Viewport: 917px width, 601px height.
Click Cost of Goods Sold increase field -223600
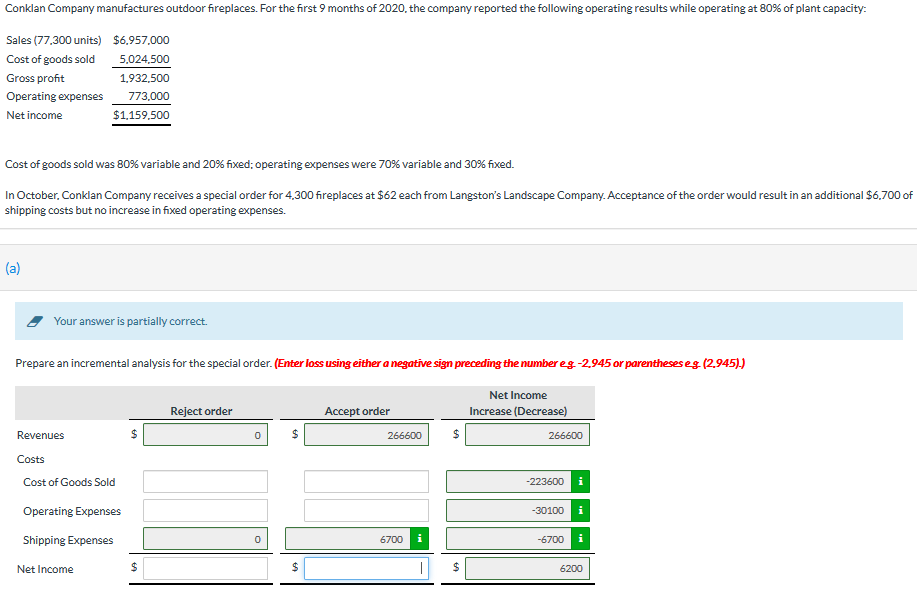[509, 481]
